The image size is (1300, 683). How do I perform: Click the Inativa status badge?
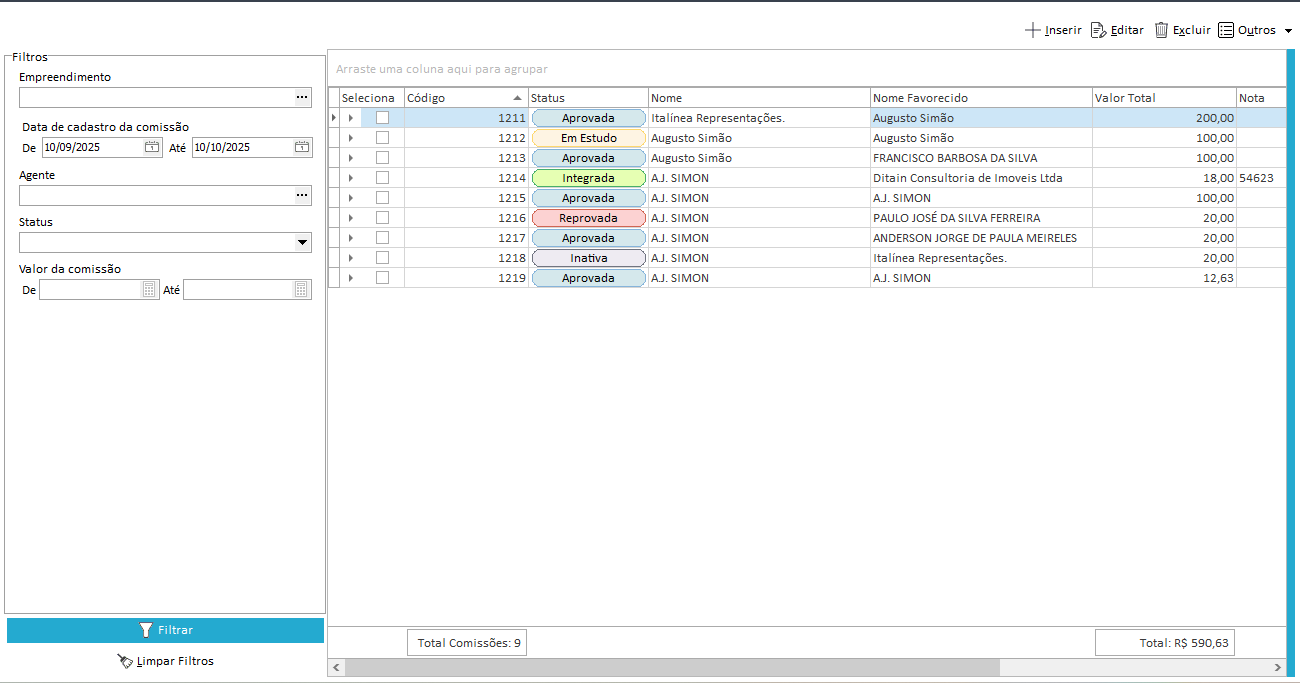pyautogui.click(x=588, y=258)
